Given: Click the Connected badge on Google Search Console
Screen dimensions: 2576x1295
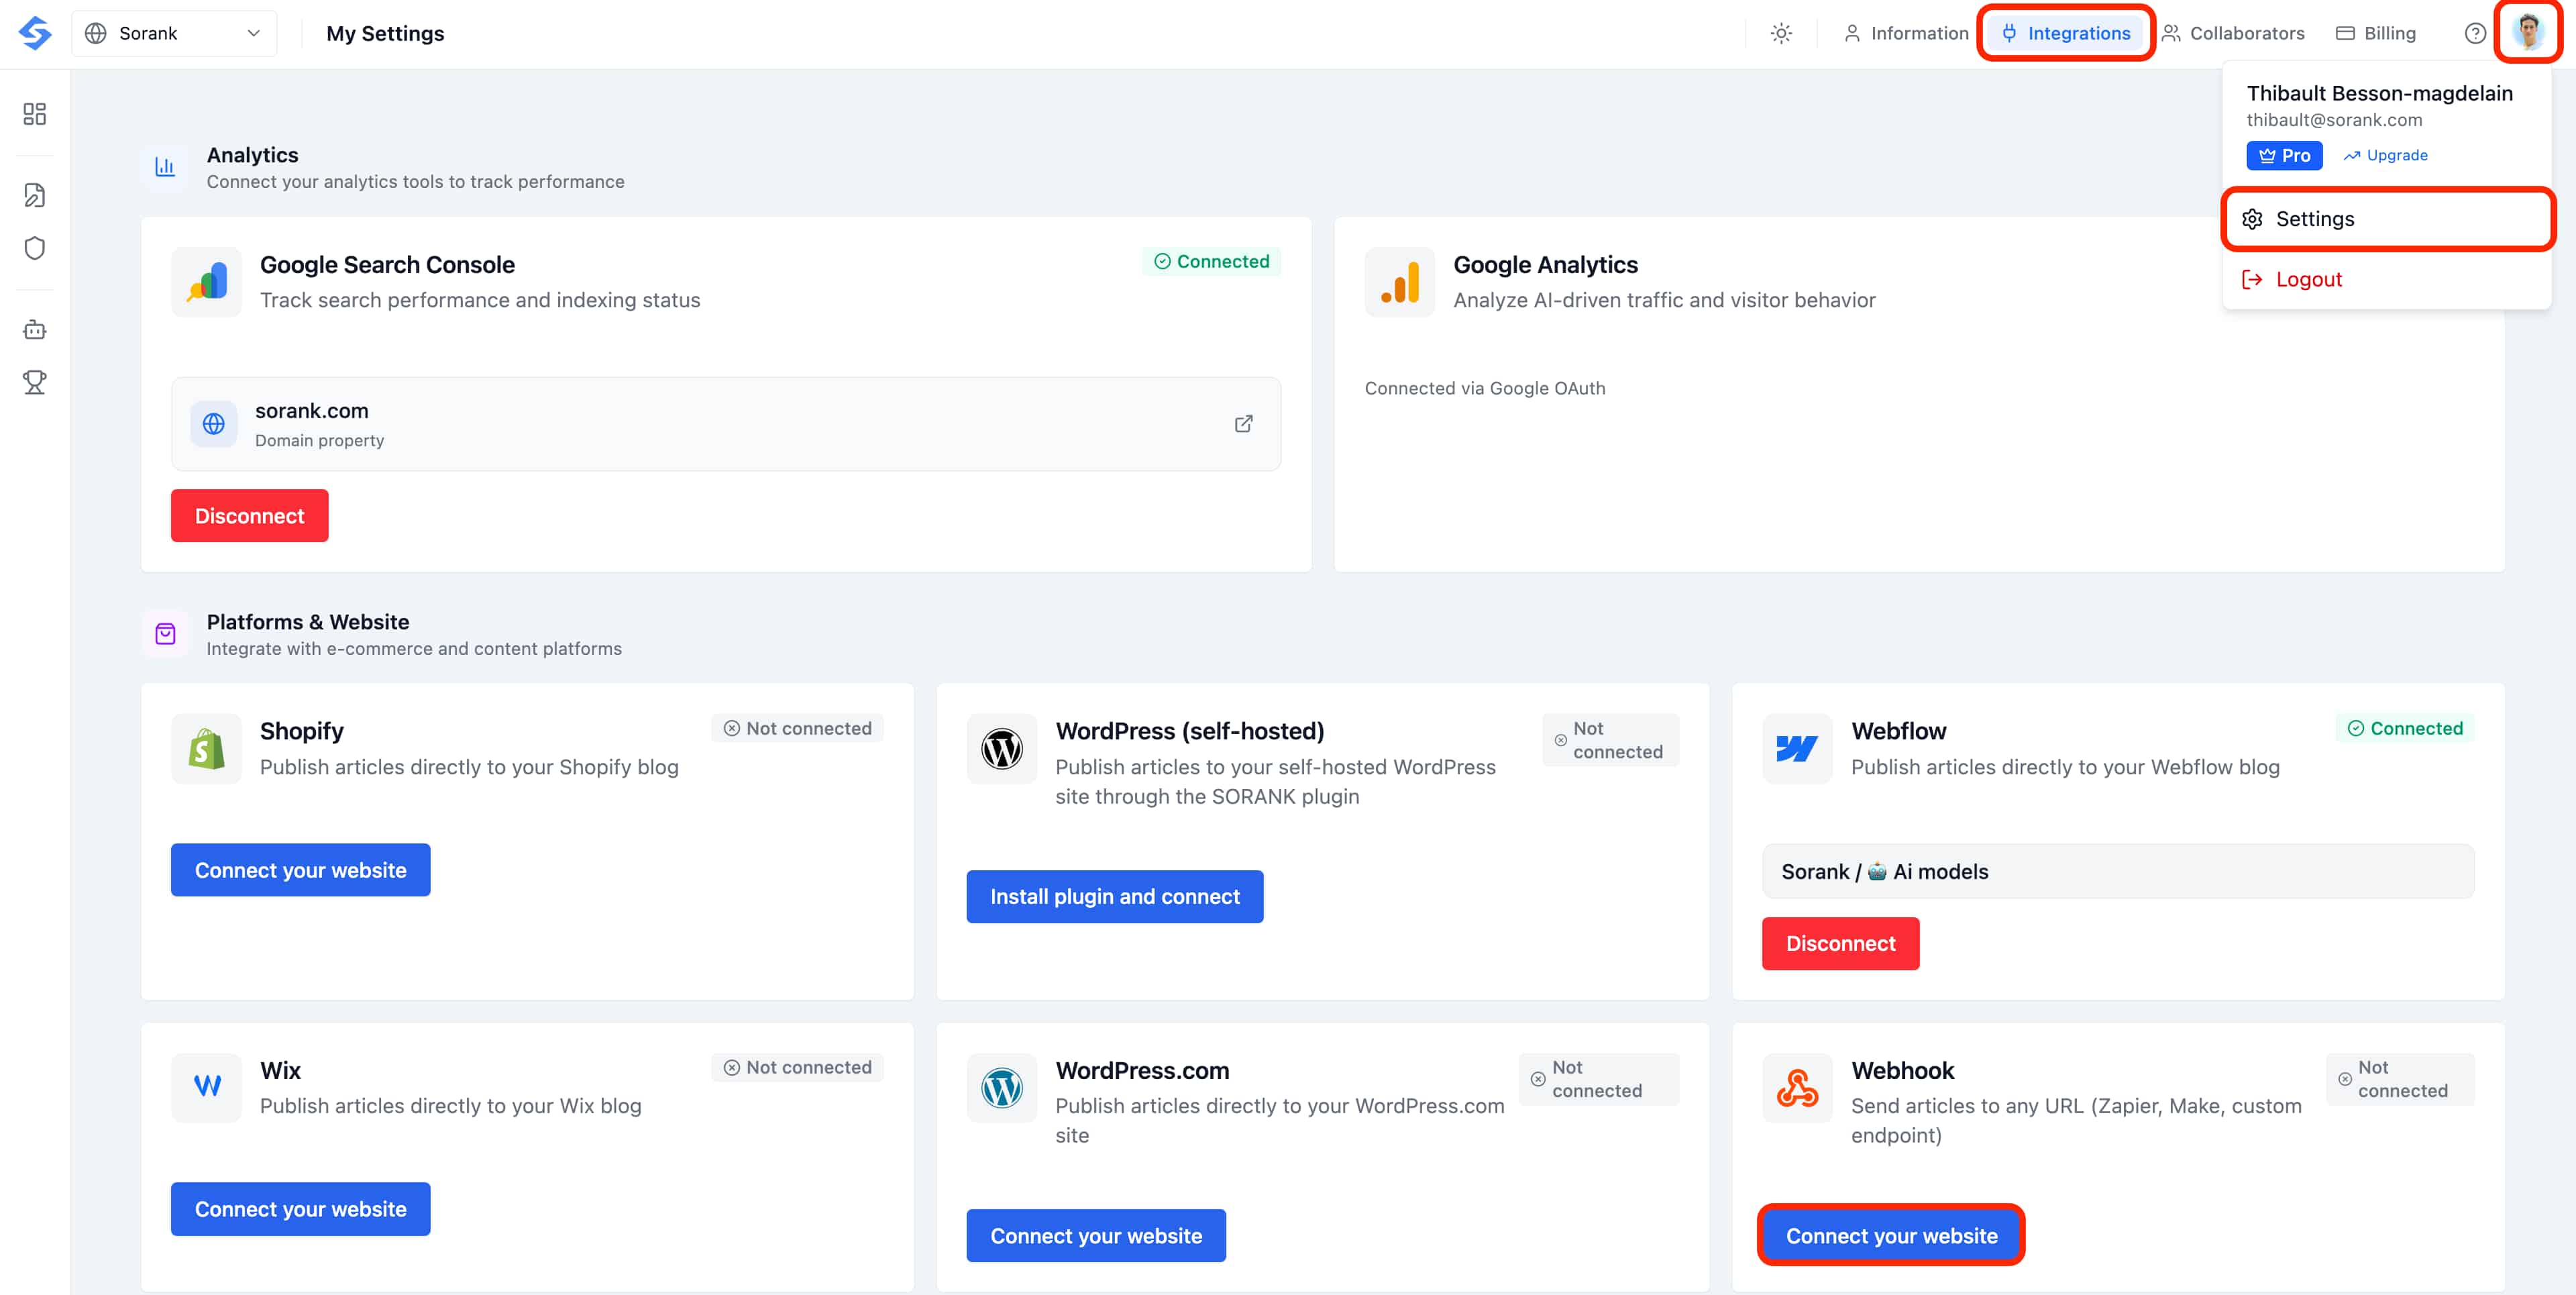Looking at the screenshot, I should tap(1212, 261).
